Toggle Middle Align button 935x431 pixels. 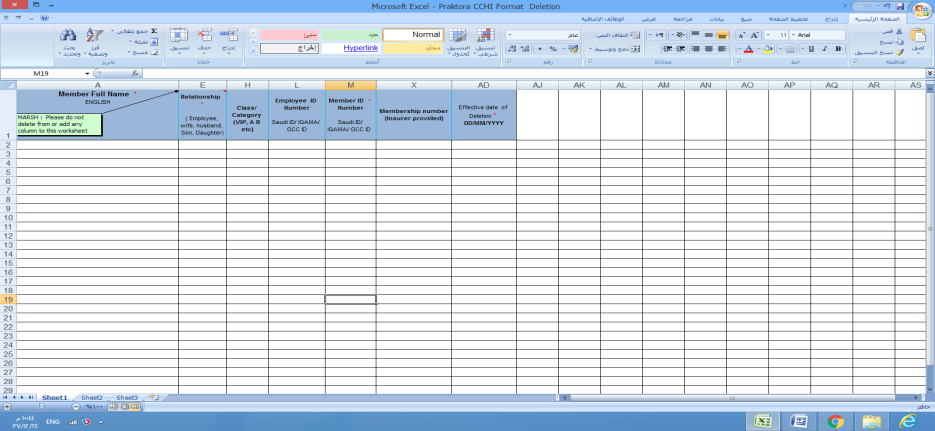(709, 35)
